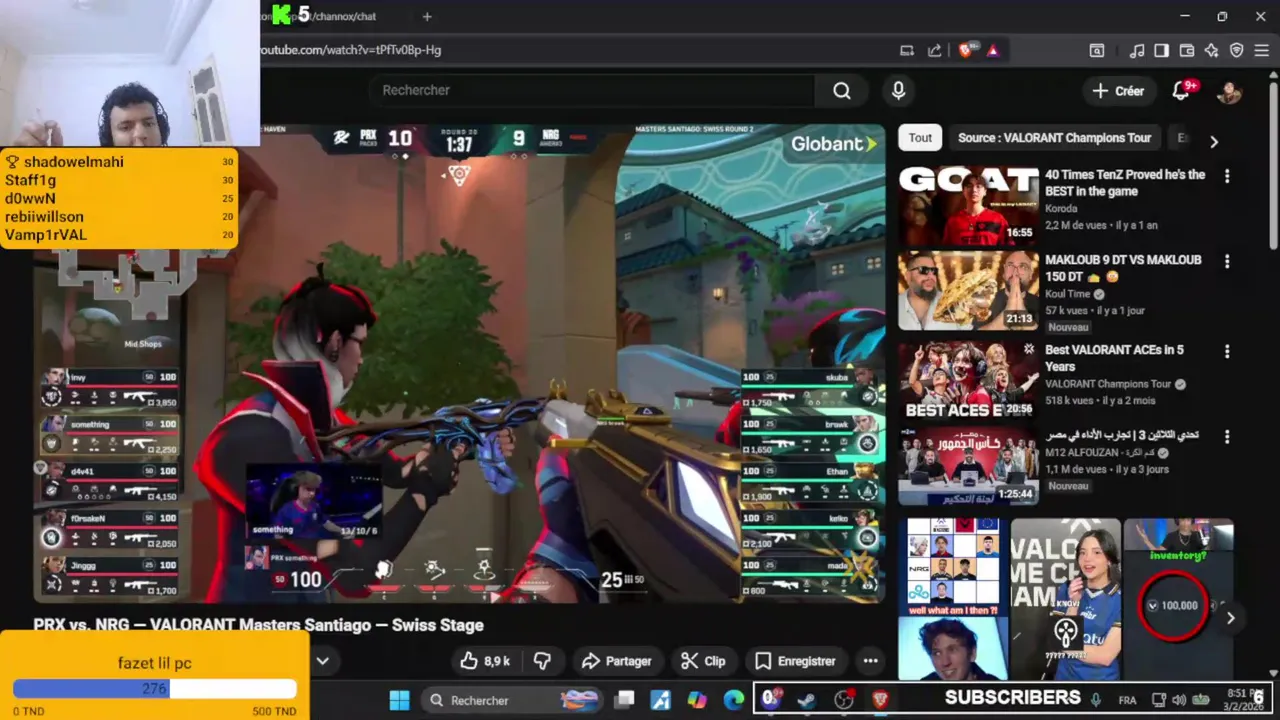
Task: Open Brave playlist music note icon
Action: [x=1137, y=50]
